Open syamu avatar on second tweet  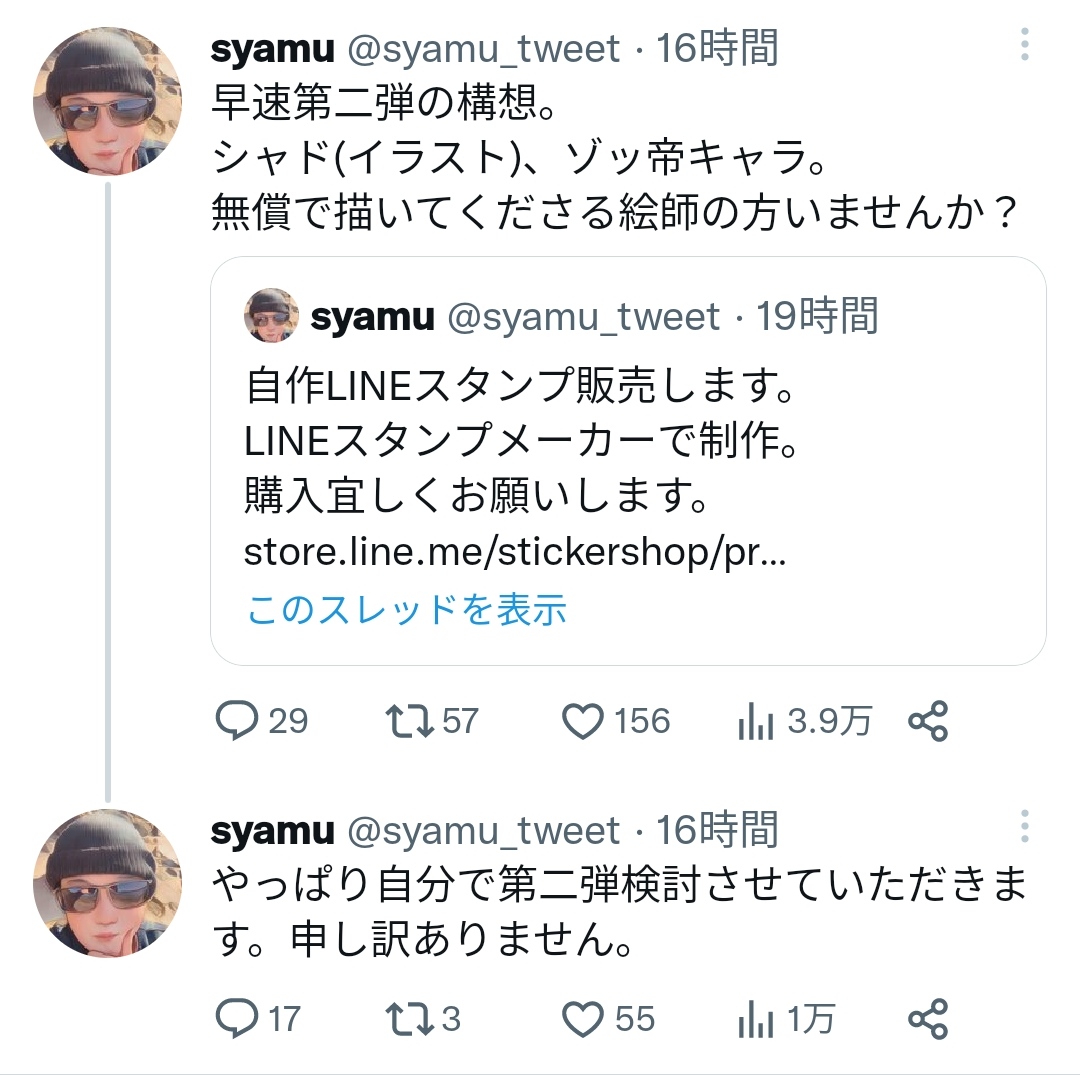point(107,884)
